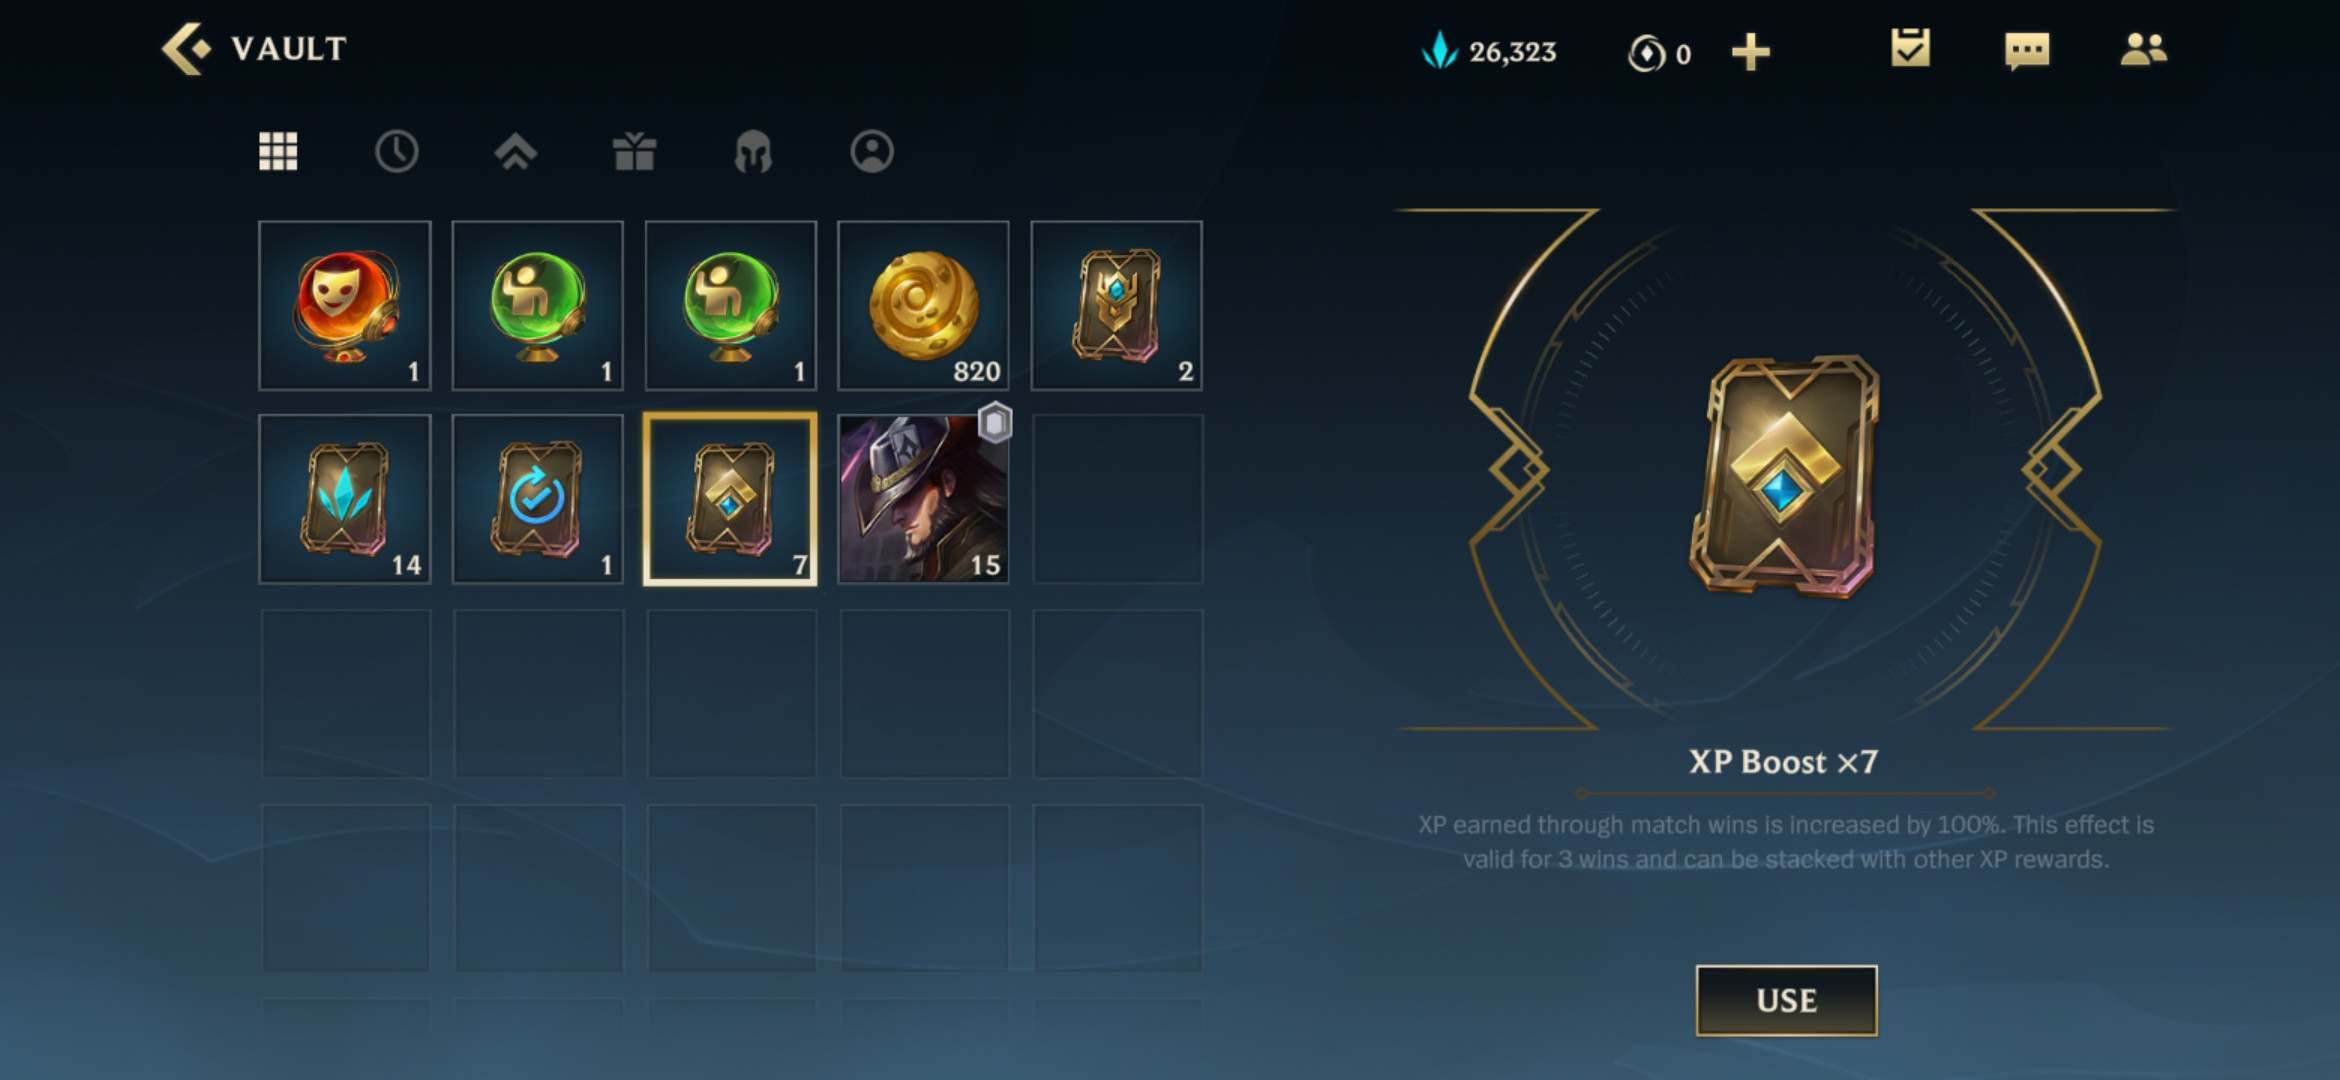Image resolution: width=2340 pixels, height=1080 pixels.
Task: Switch to the clock timed items filter
Action: click(x=397, y=152)
